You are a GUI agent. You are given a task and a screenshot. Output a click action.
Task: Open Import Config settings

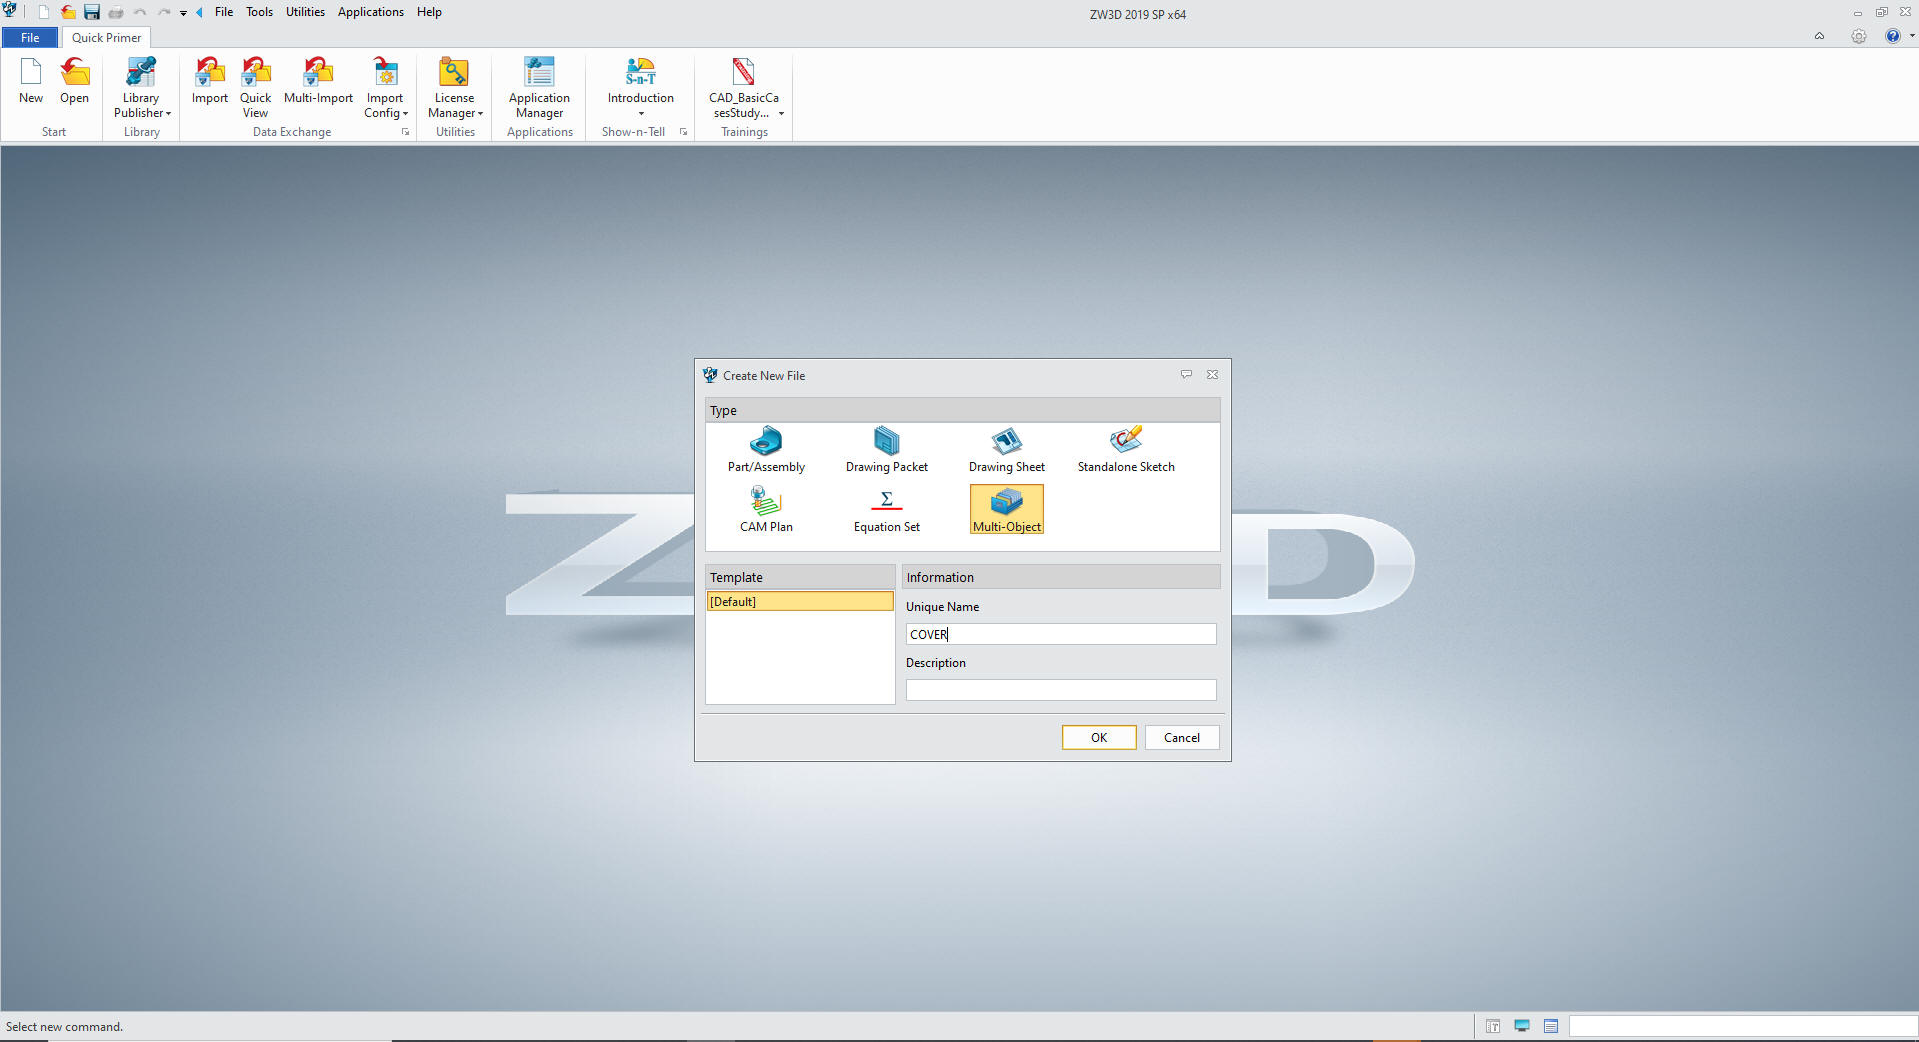click(x=385, y=88)
